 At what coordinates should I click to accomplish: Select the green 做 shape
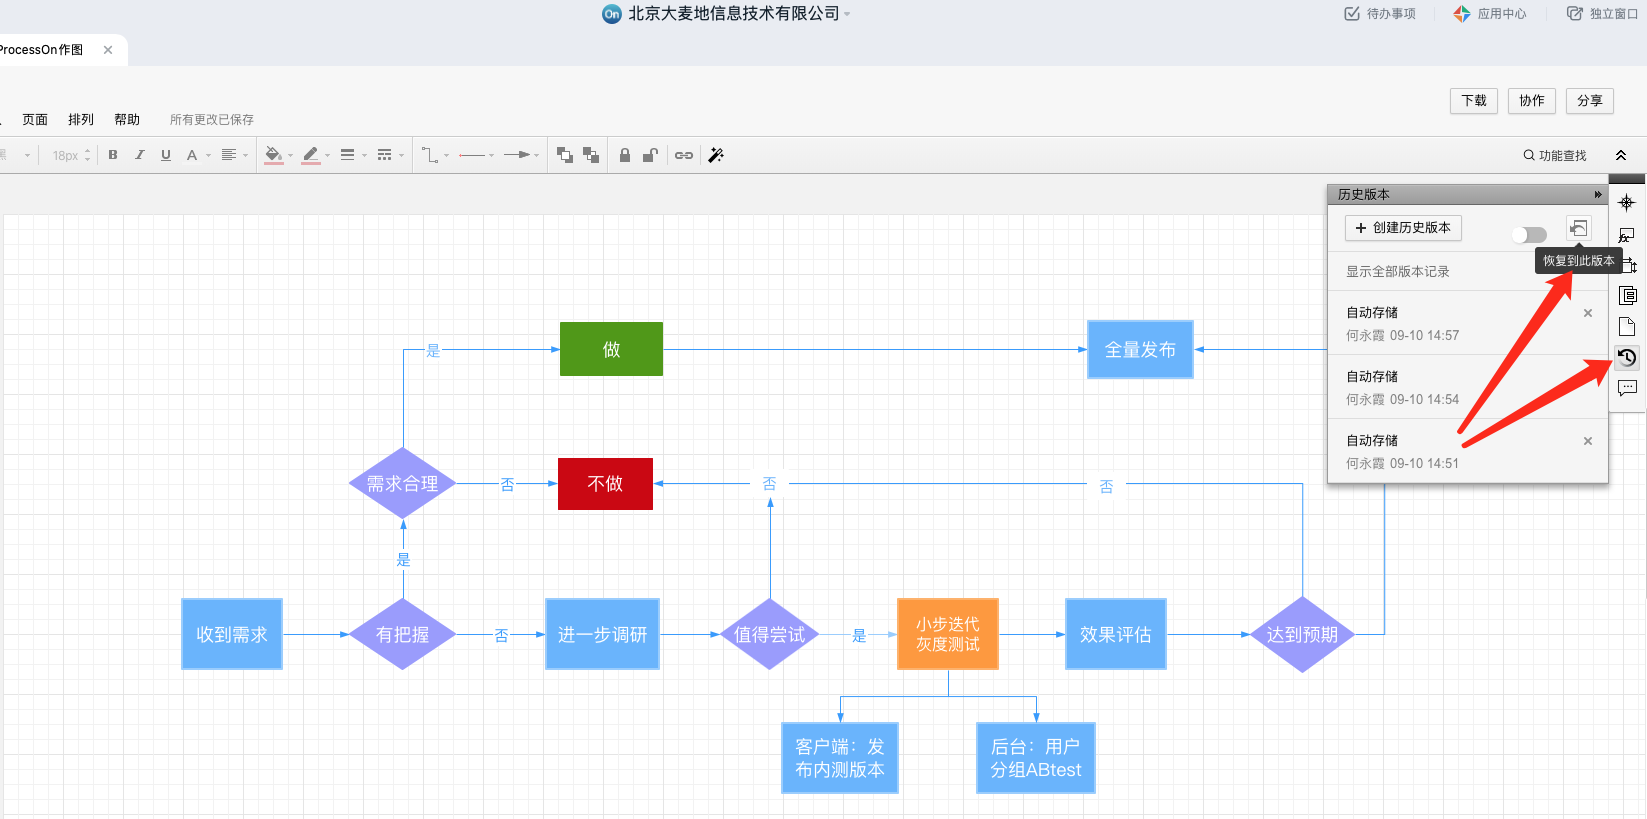(x=611, y=349)
